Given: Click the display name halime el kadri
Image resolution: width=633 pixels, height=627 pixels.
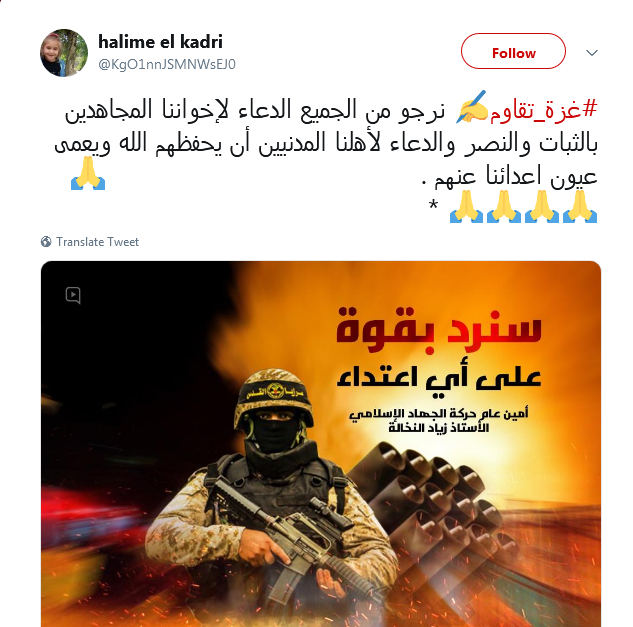Looking at the screenshot, I should pyautogui.click(x=160, y=42).
